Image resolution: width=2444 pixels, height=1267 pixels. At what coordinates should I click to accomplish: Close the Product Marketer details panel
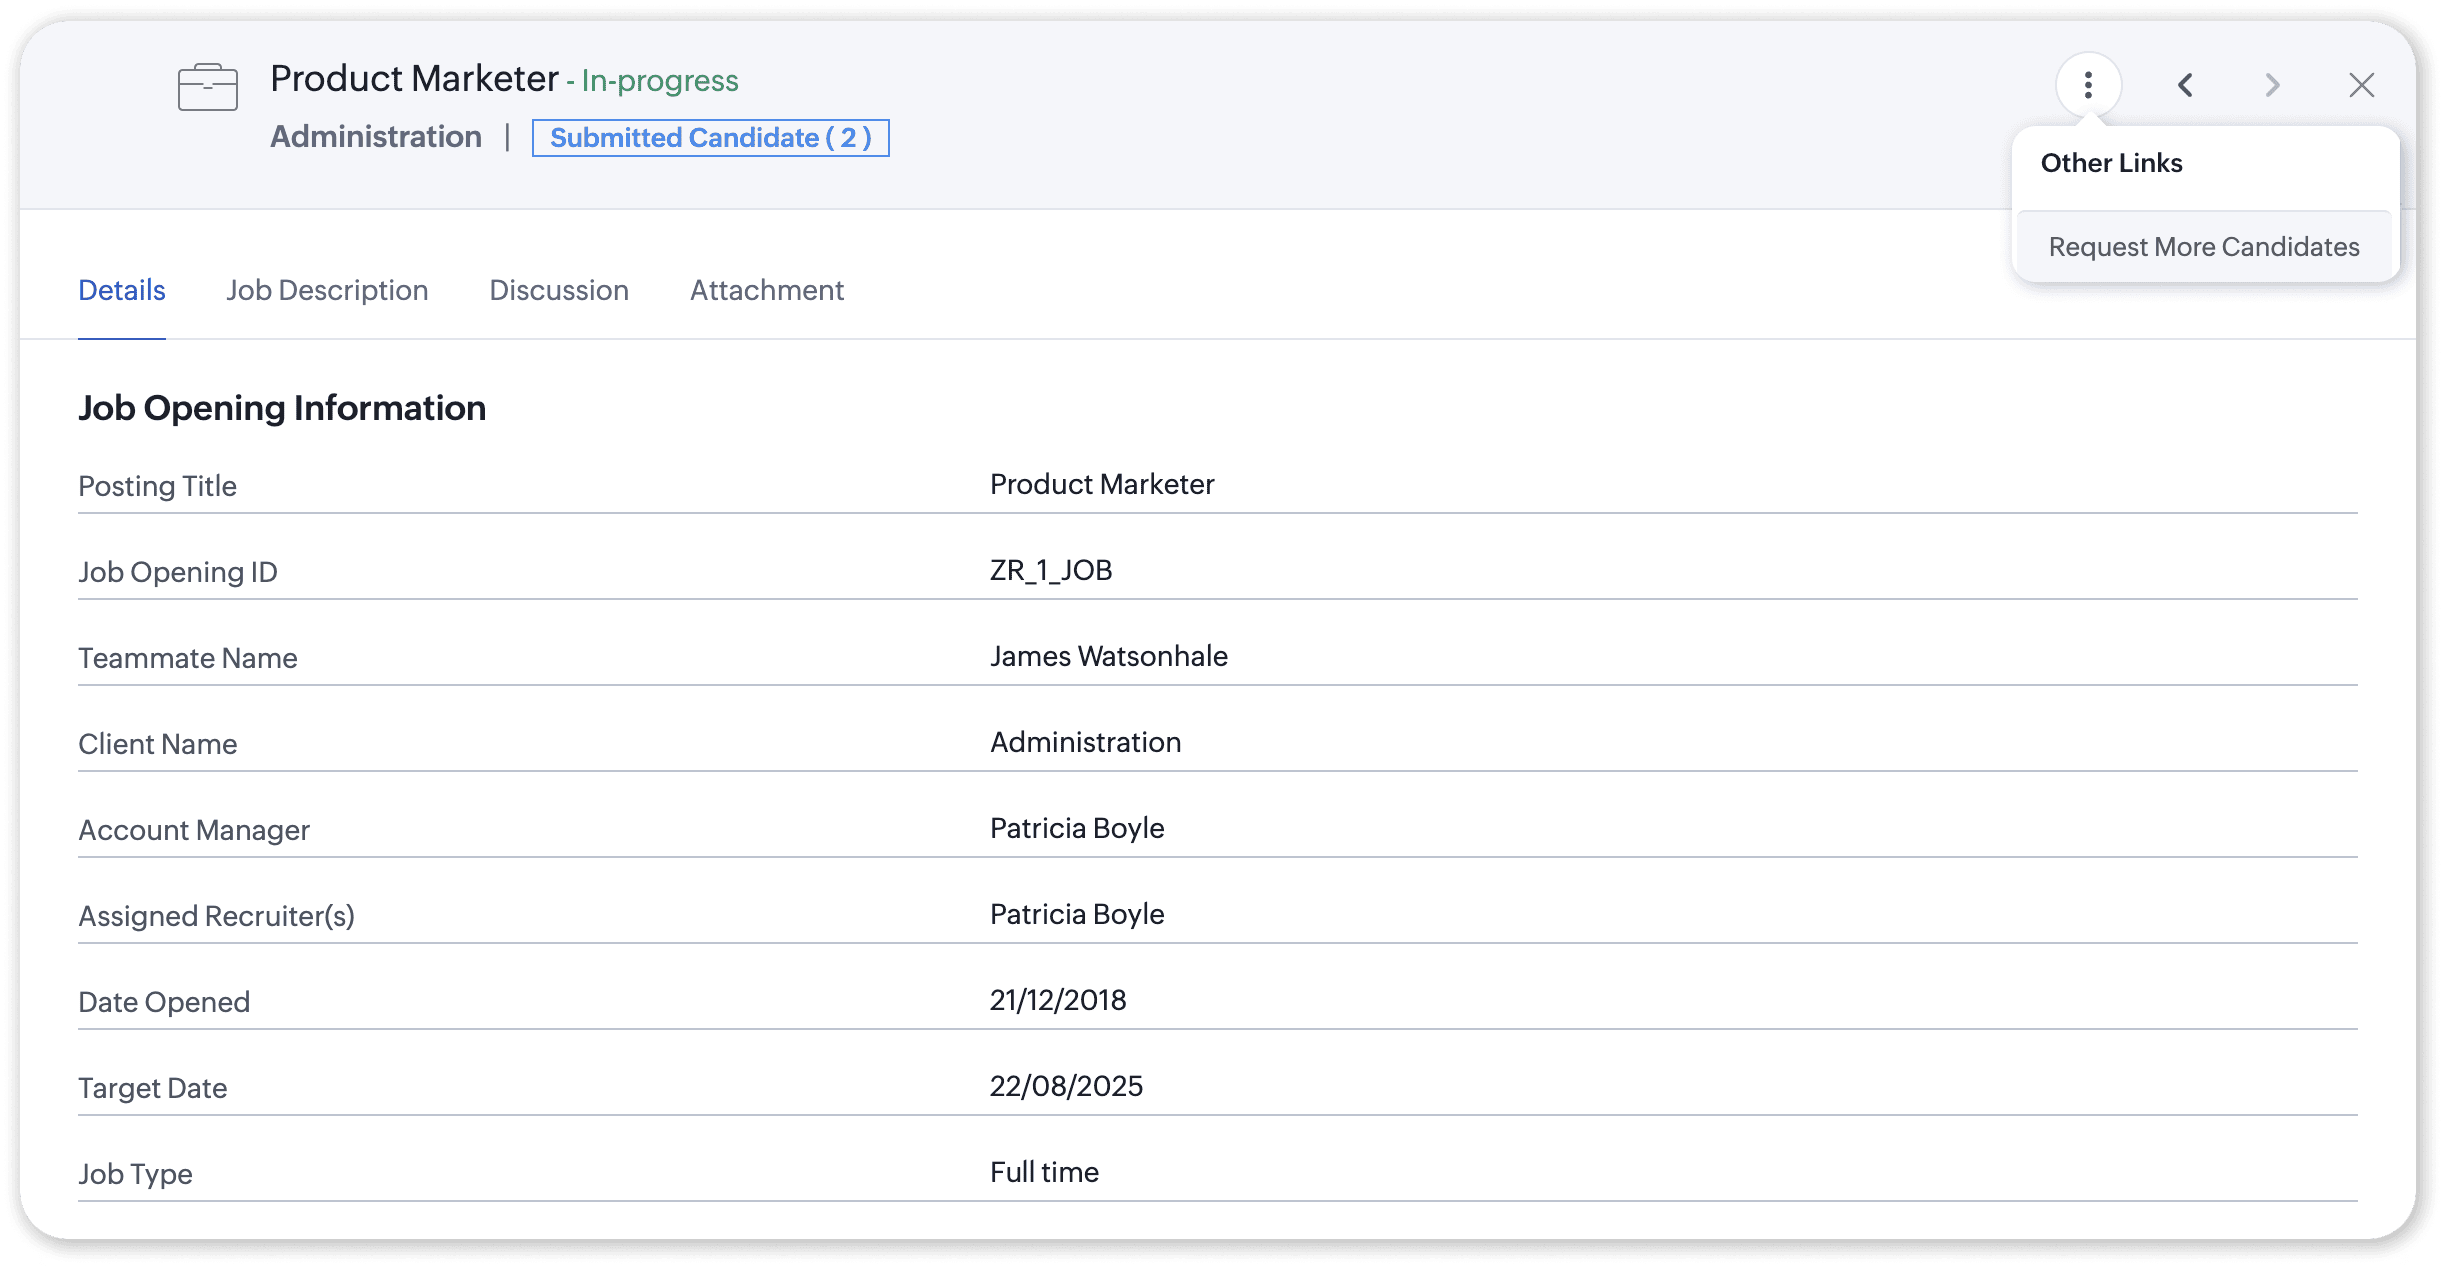point(2361,85)
